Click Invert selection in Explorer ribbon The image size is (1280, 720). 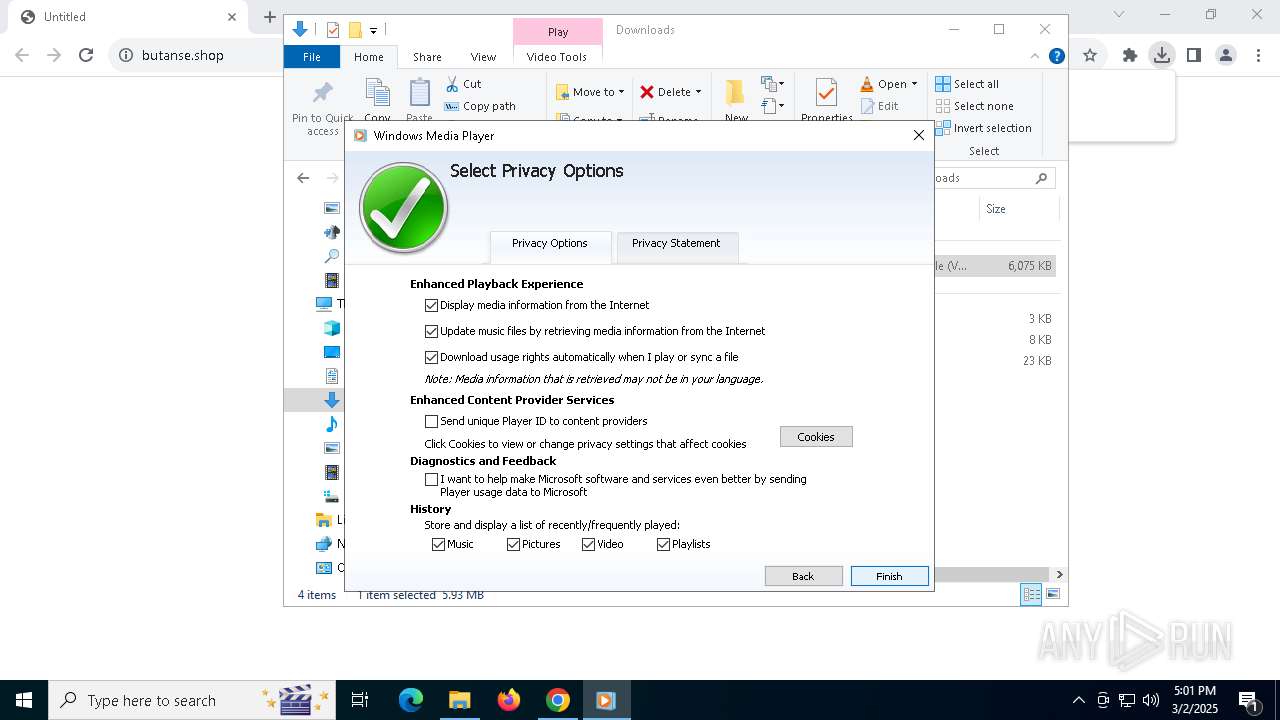click(x=983, y=128)
